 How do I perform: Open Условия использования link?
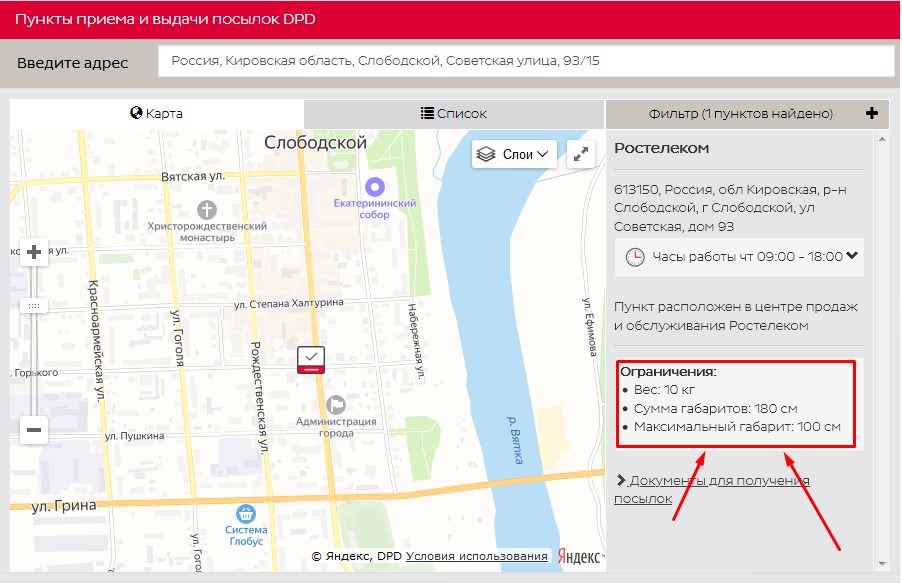(477, 556)
